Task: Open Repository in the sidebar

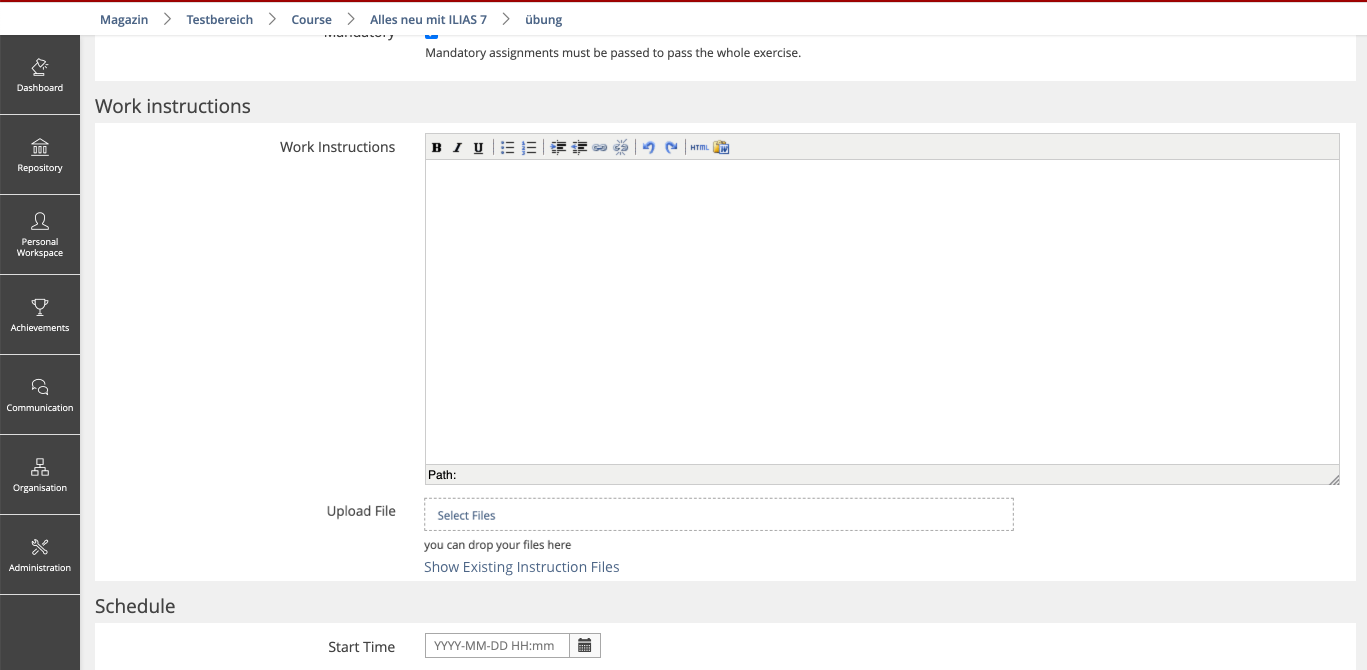Action: point(40,155)
